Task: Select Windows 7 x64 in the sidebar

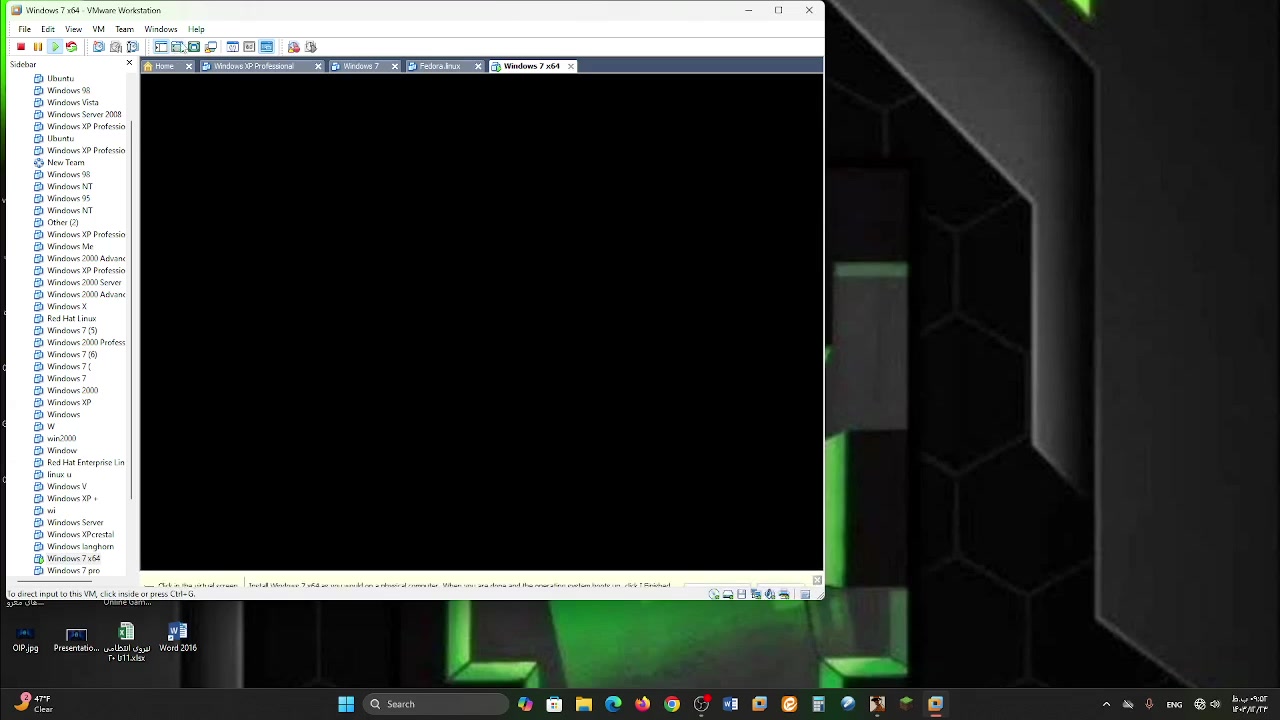Action: 73,558
